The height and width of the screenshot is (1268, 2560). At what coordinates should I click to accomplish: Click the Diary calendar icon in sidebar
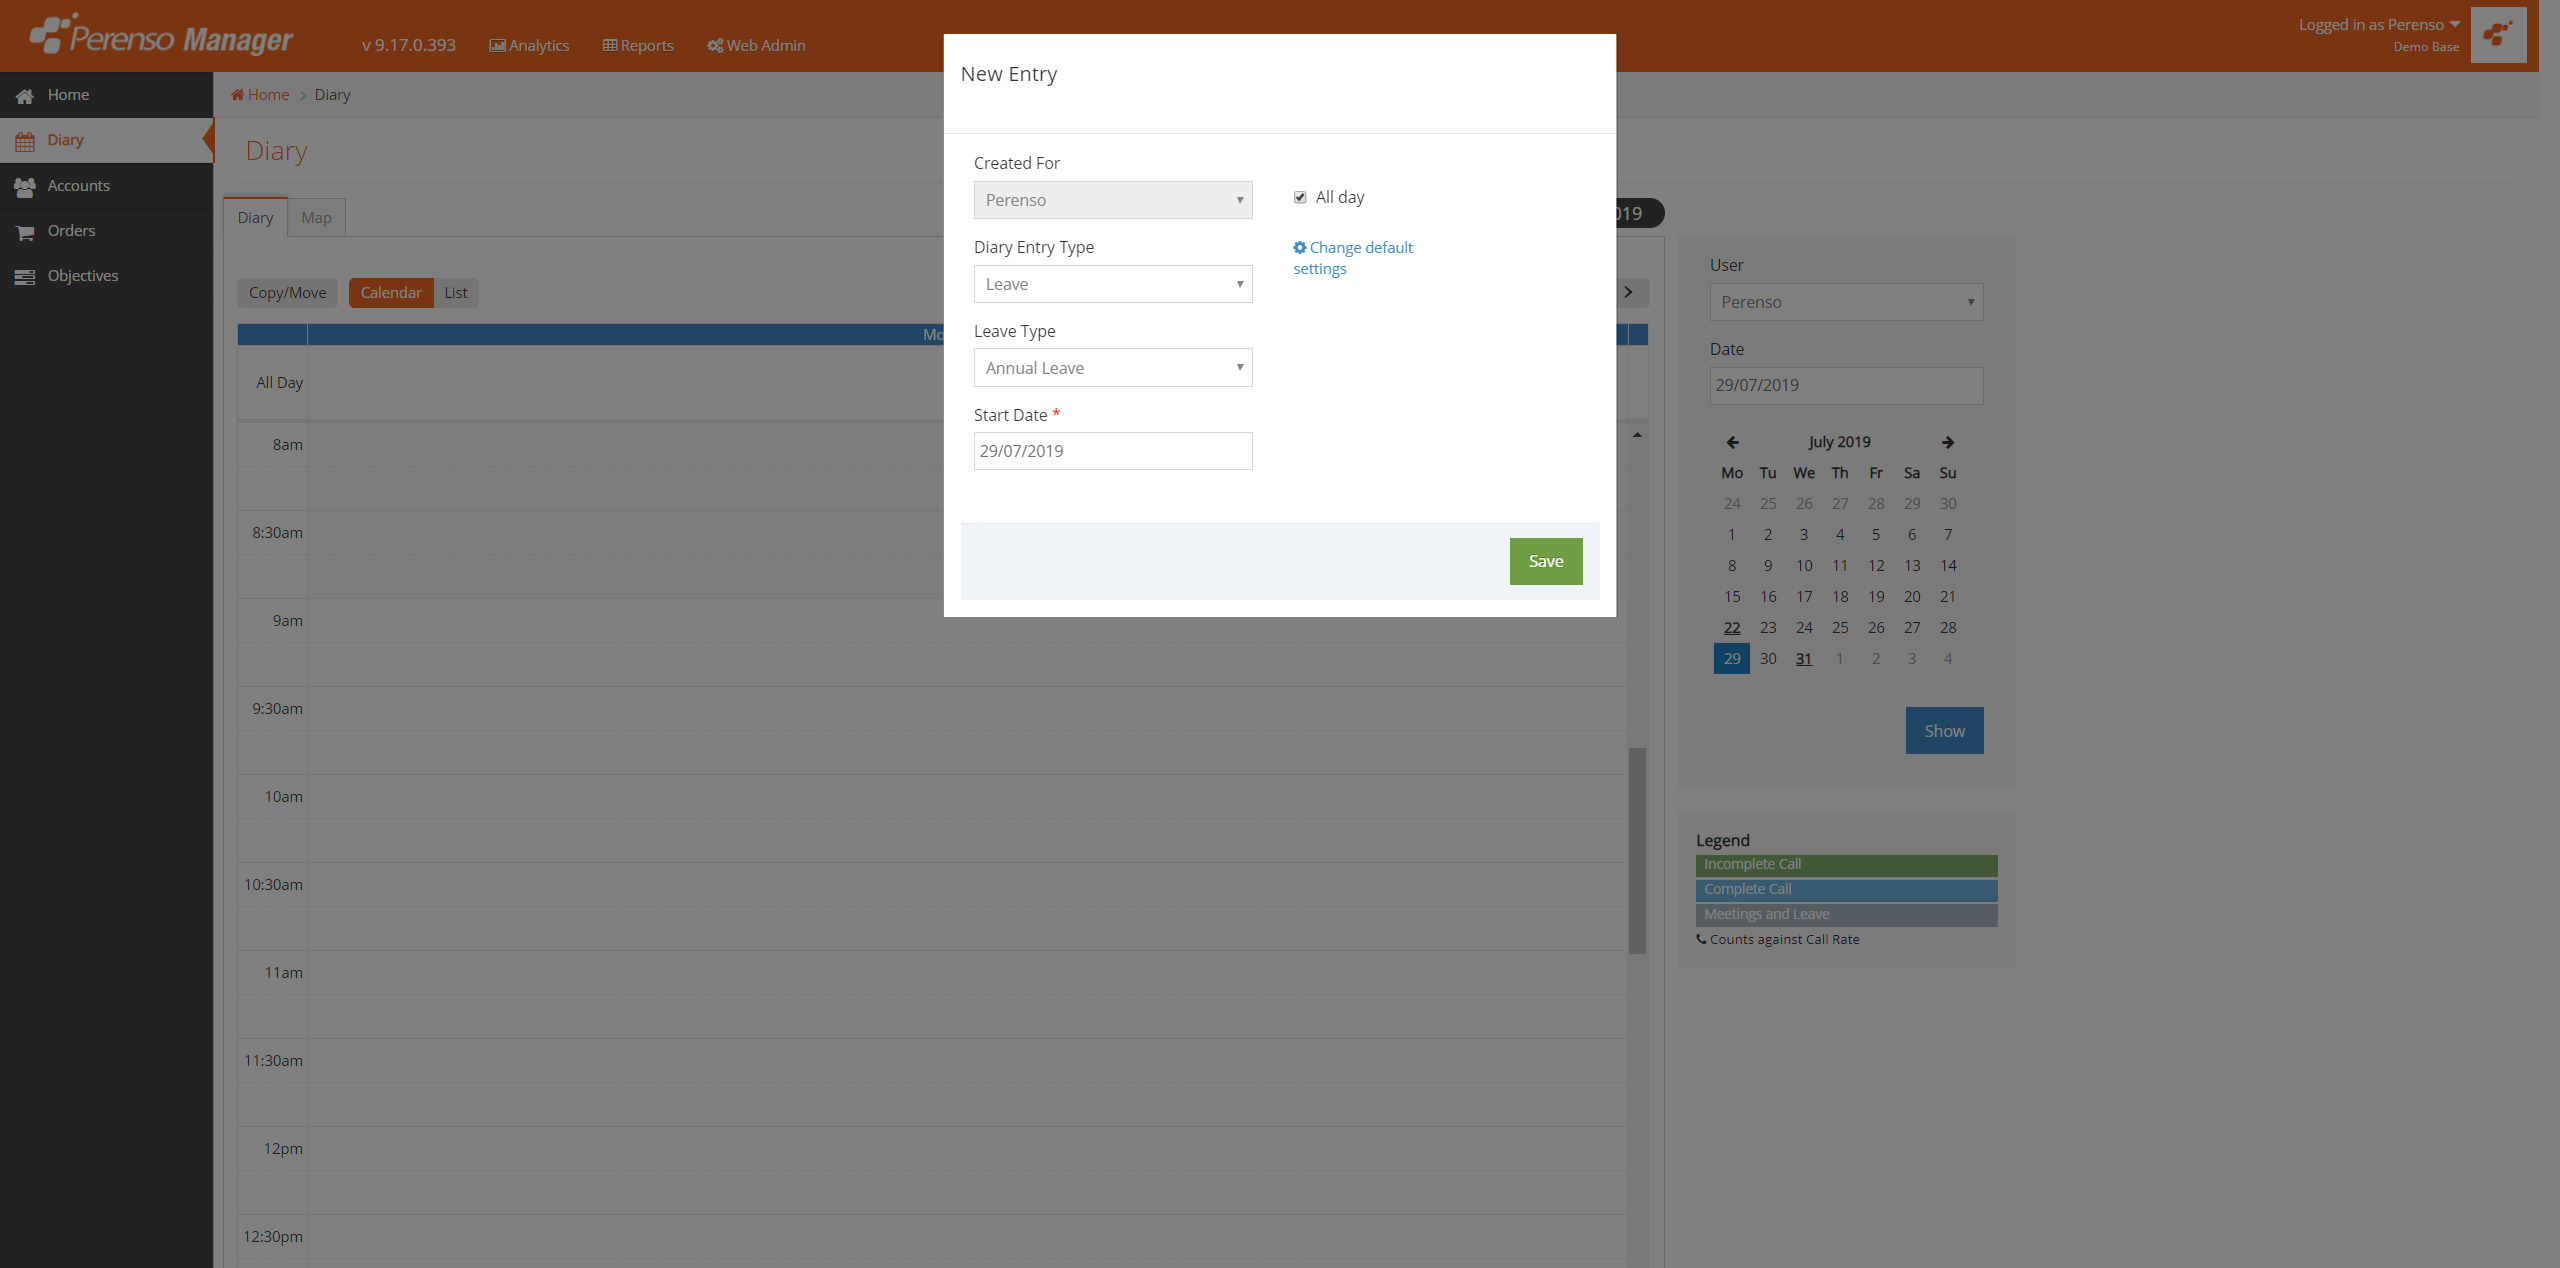pos(25,141)
